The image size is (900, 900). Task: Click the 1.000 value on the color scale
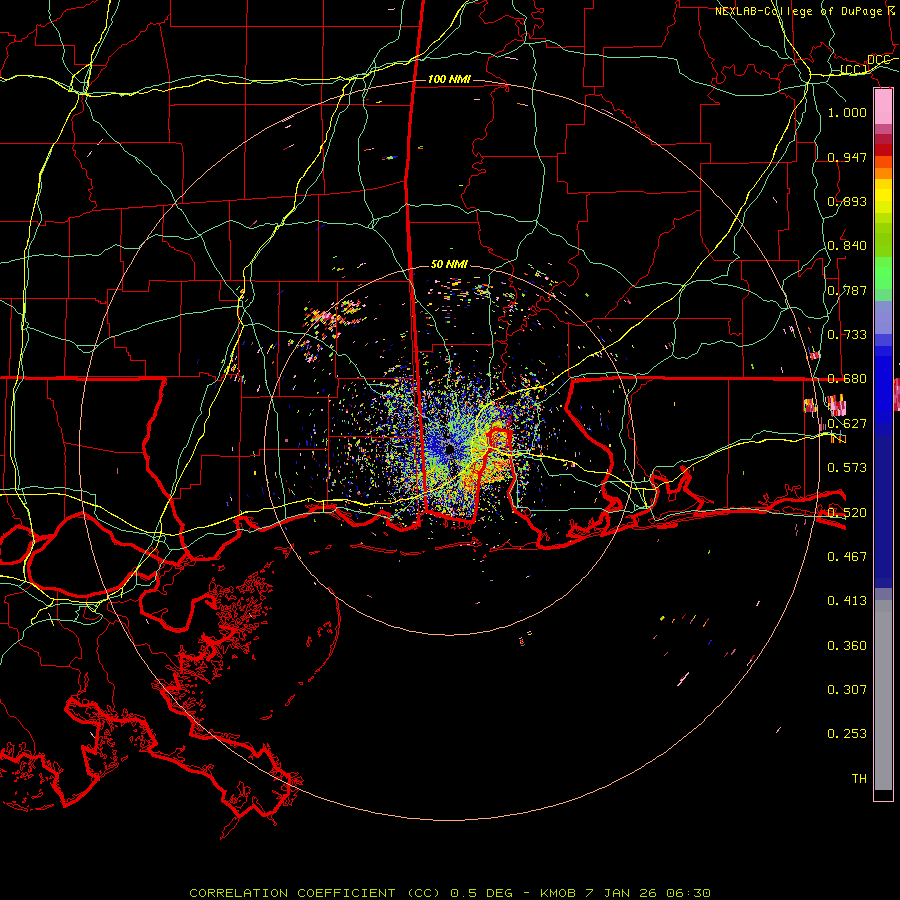tap(847, 112)
